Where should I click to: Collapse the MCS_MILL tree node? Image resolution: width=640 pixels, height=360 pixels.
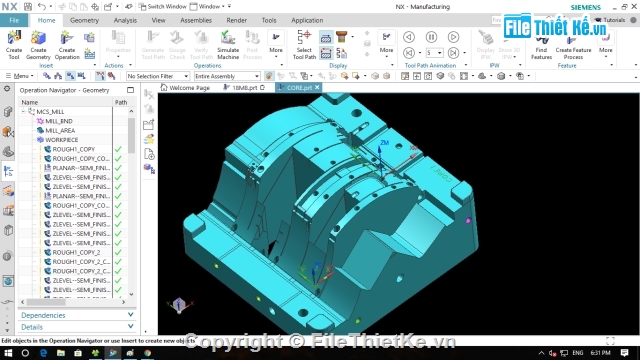coord(23,111)
